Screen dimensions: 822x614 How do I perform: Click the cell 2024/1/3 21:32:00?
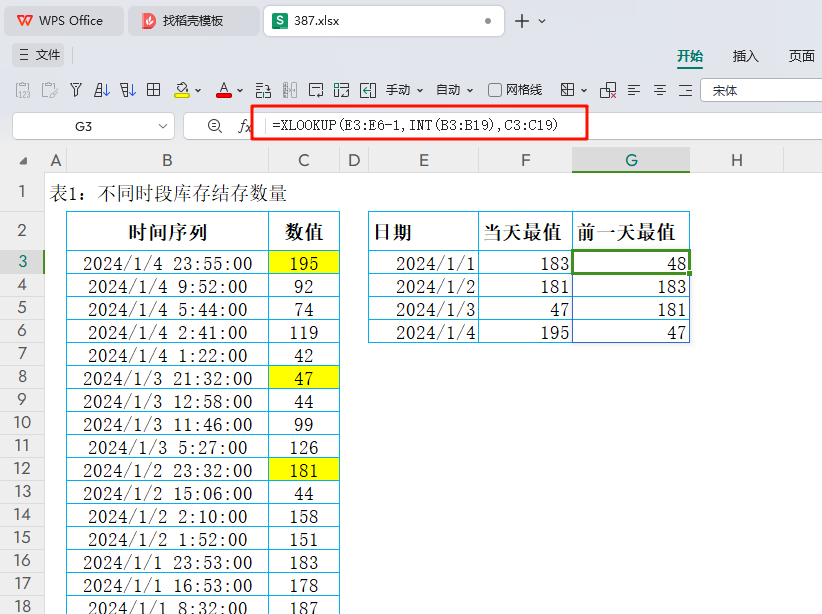[167, 378]
